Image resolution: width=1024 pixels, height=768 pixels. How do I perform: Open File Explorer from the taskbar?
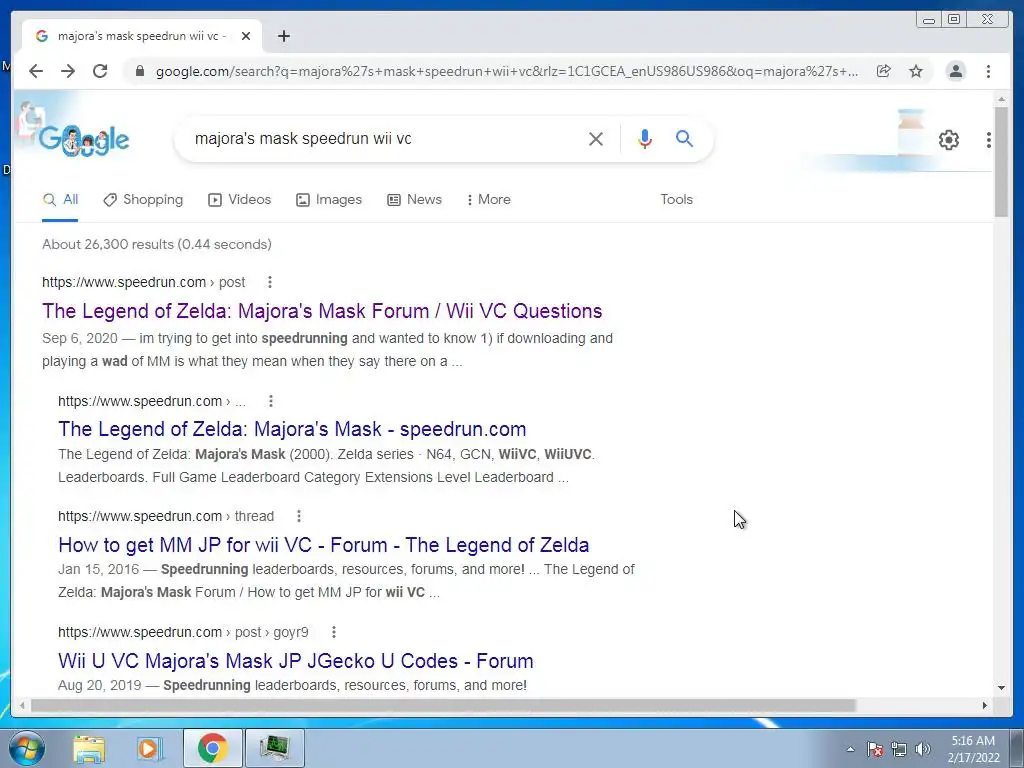89,748
